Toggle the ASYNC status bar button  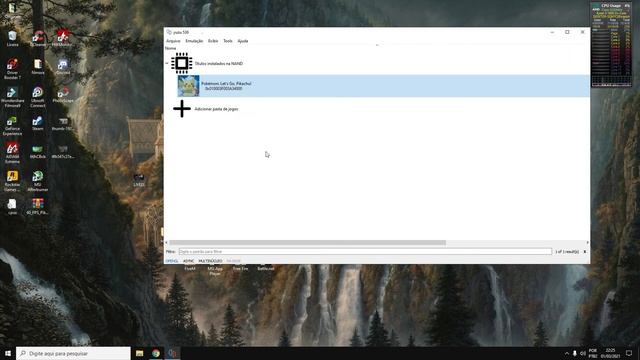pyautogui.click(x=189, y=261)
